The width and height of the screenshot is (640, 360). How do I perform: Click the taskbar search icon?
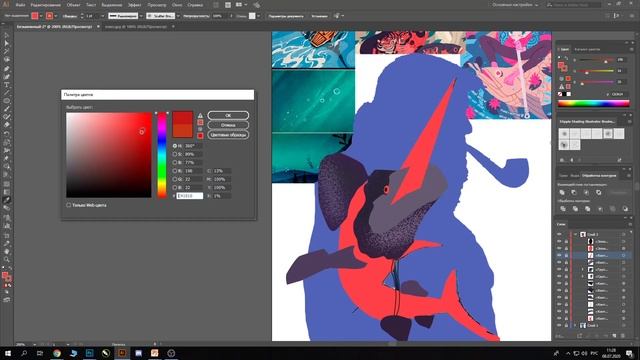click(x=24, y=353)
